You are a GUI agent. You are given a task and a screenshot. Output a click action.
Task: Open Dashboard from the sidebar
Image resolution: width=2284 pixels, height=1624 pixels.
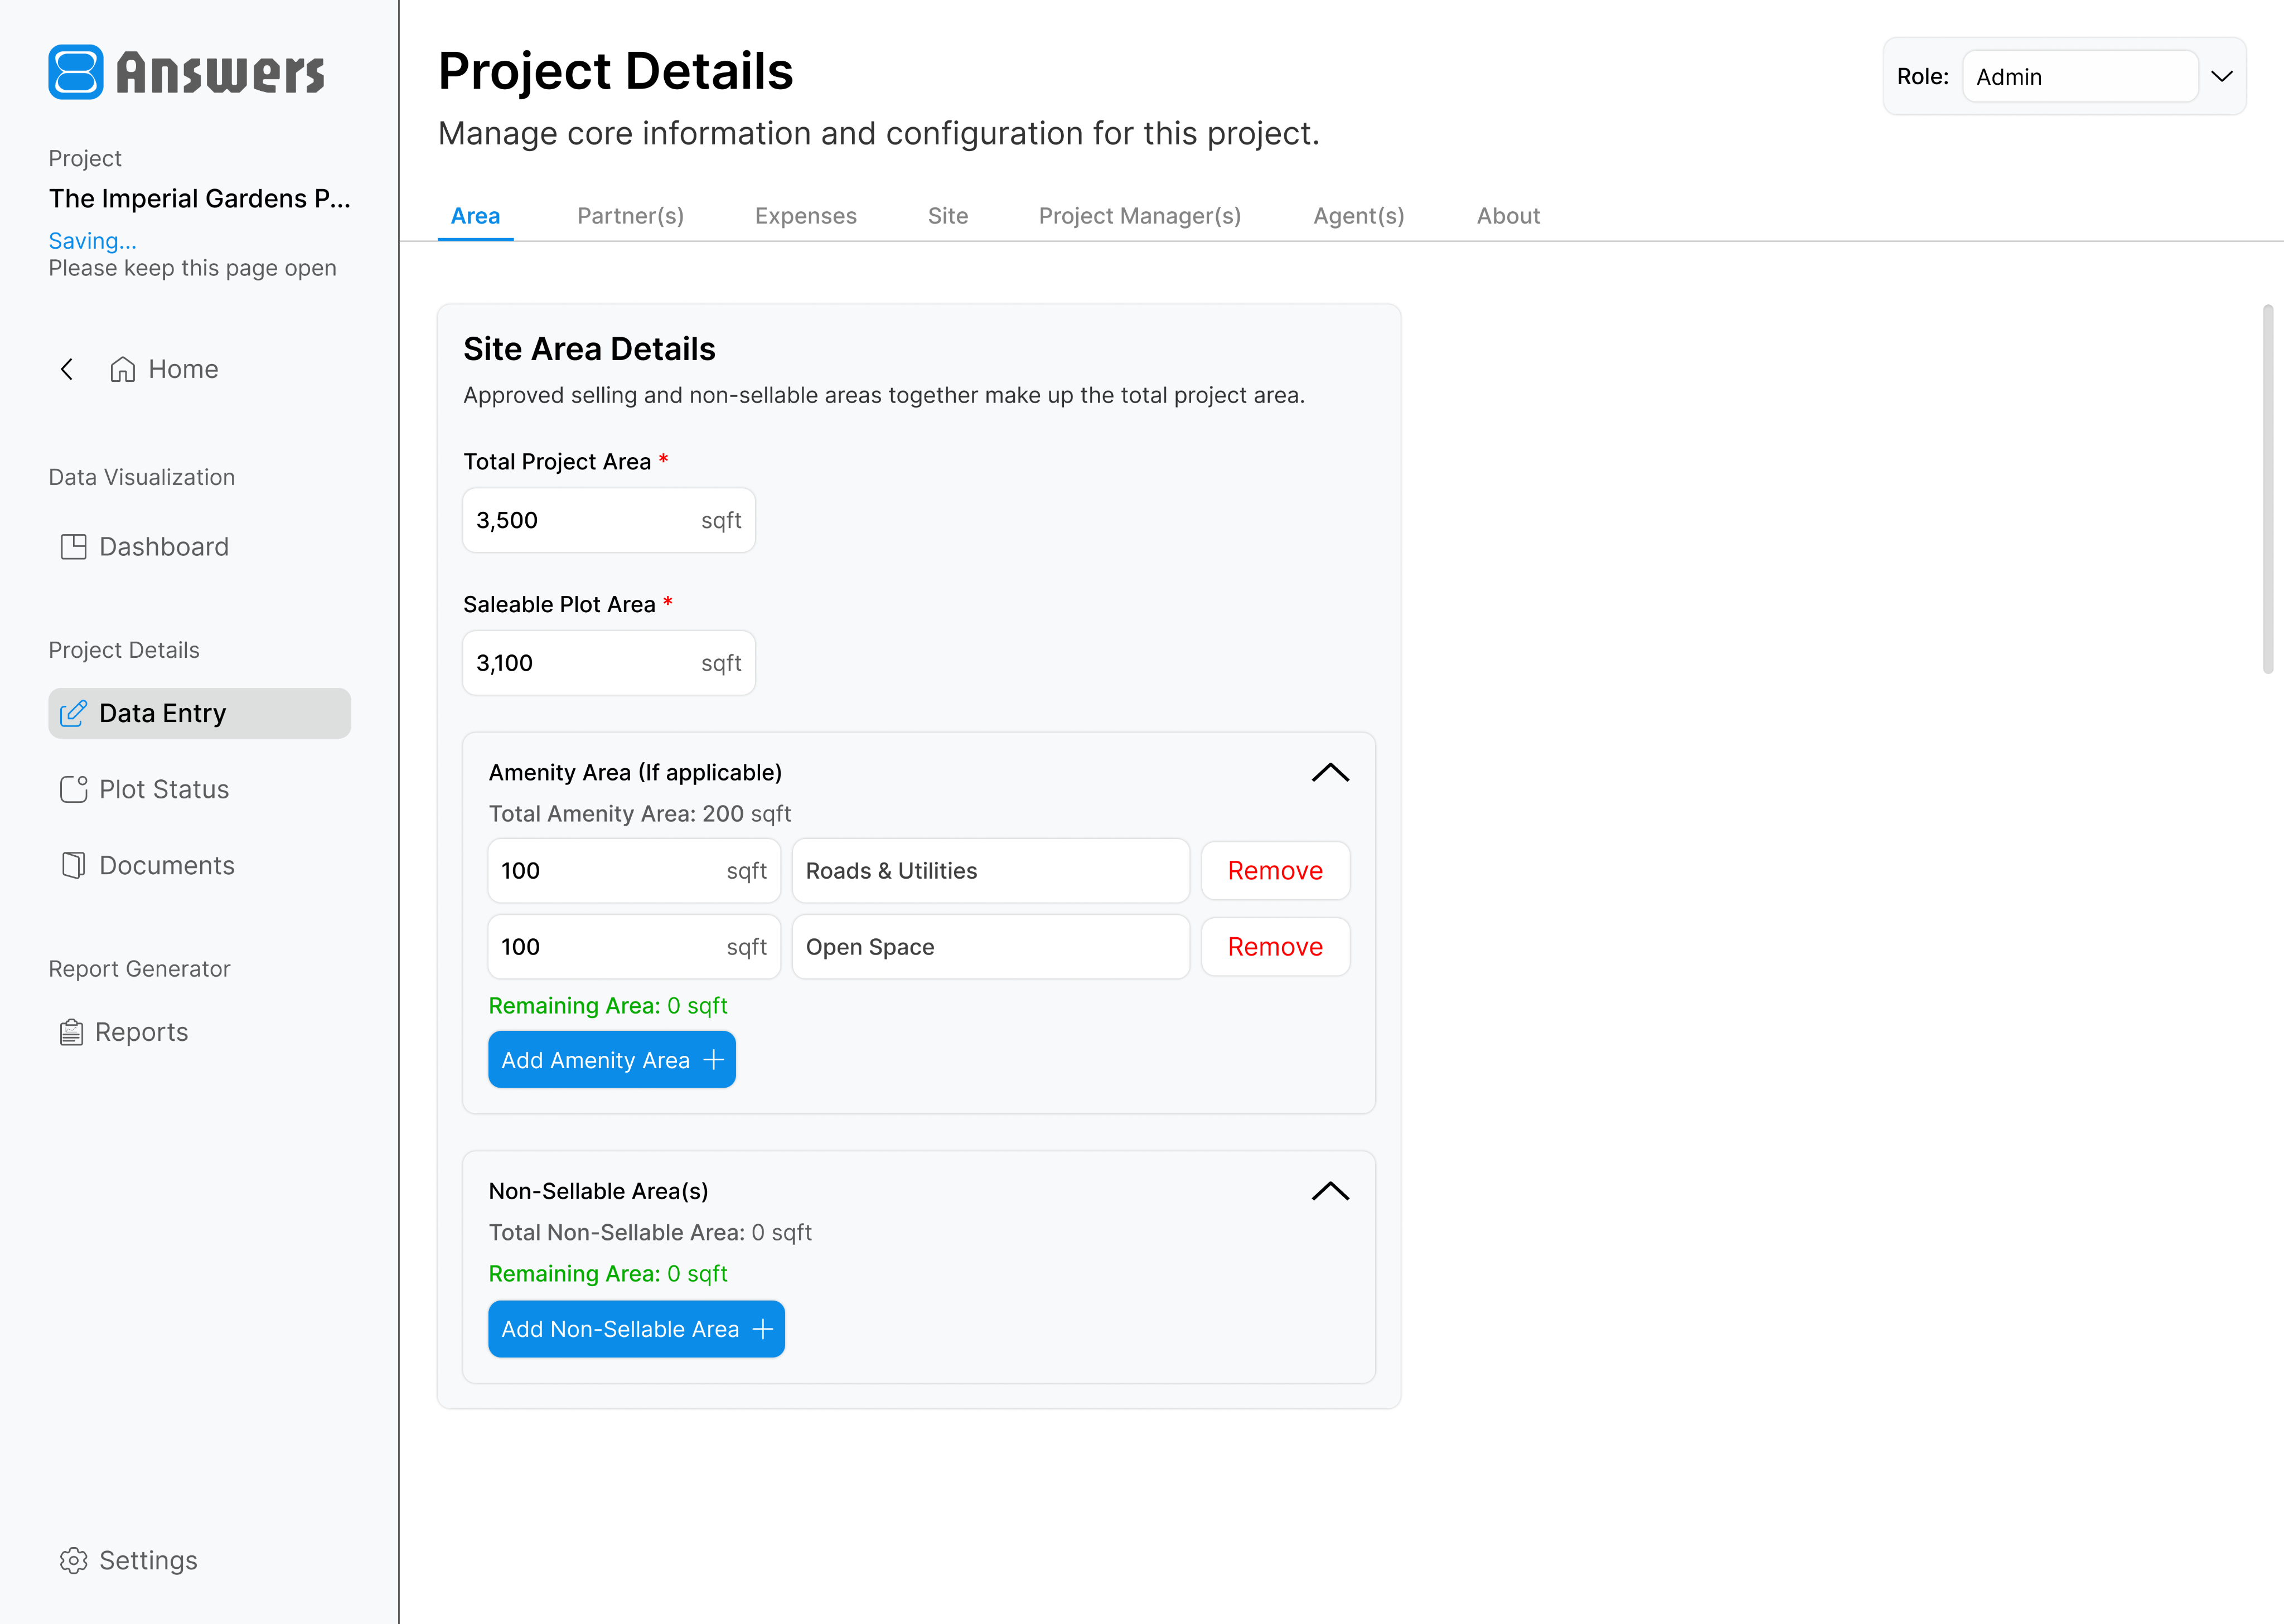point(145,547)
